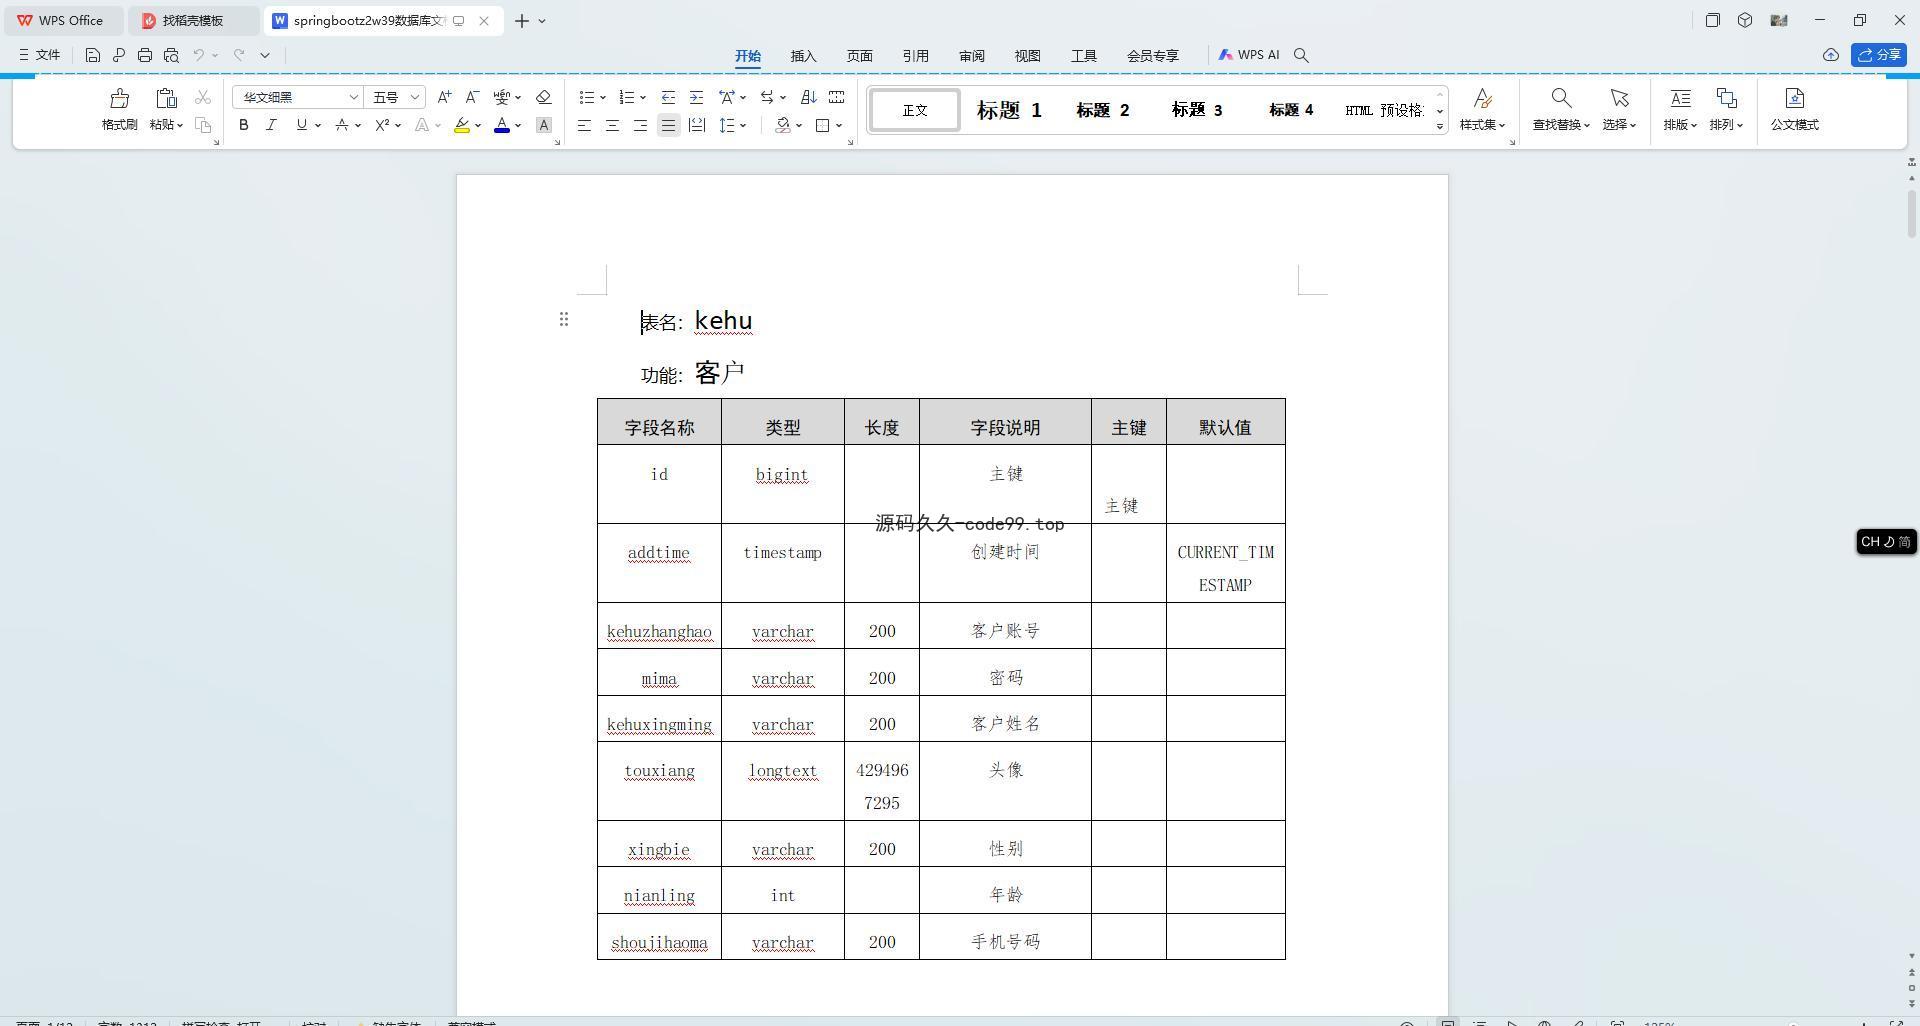Apply the 标题 2 style
This screenshot has width=1920, height=1026.
coord(1102,110)
